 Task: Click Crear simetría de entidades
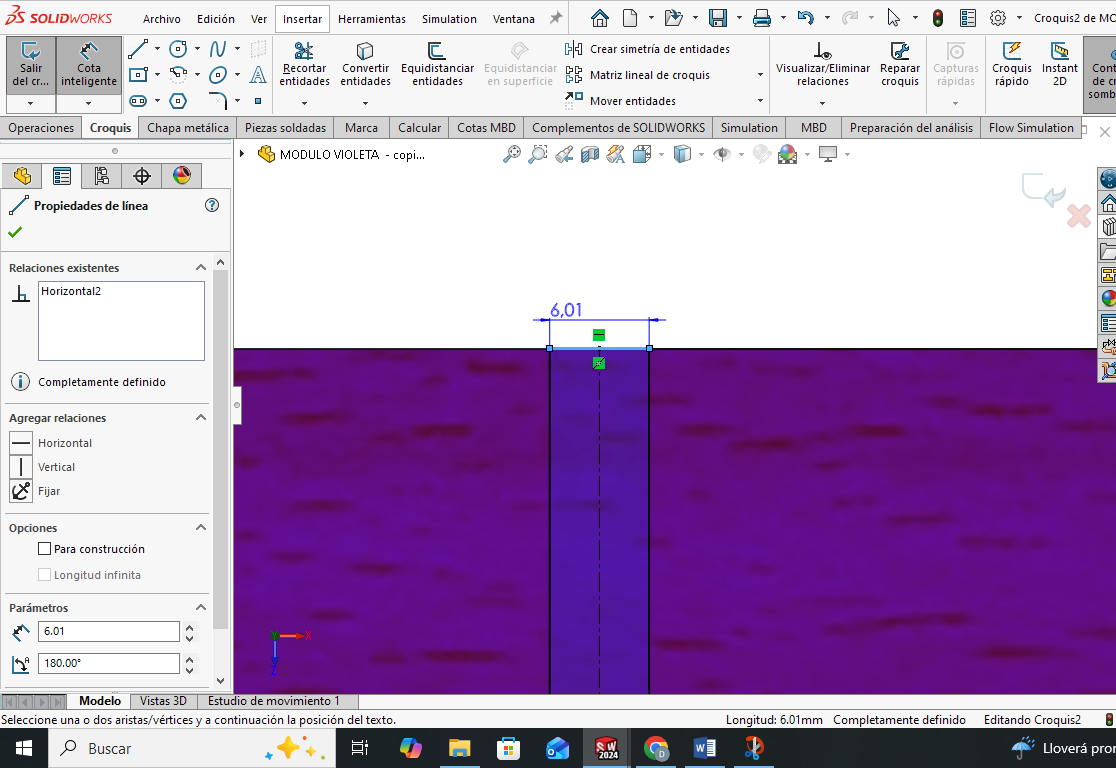[x=647, y=49]
